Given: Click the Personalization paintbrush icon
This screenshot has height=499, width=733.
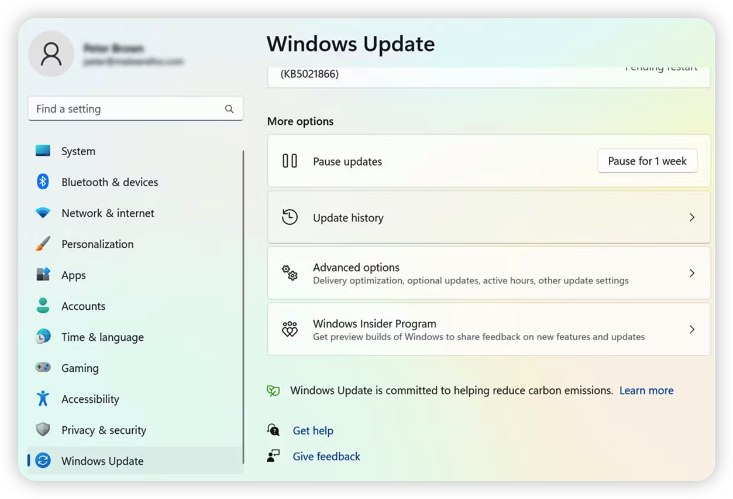Looking at the screenshot, I should click(43, 244).
